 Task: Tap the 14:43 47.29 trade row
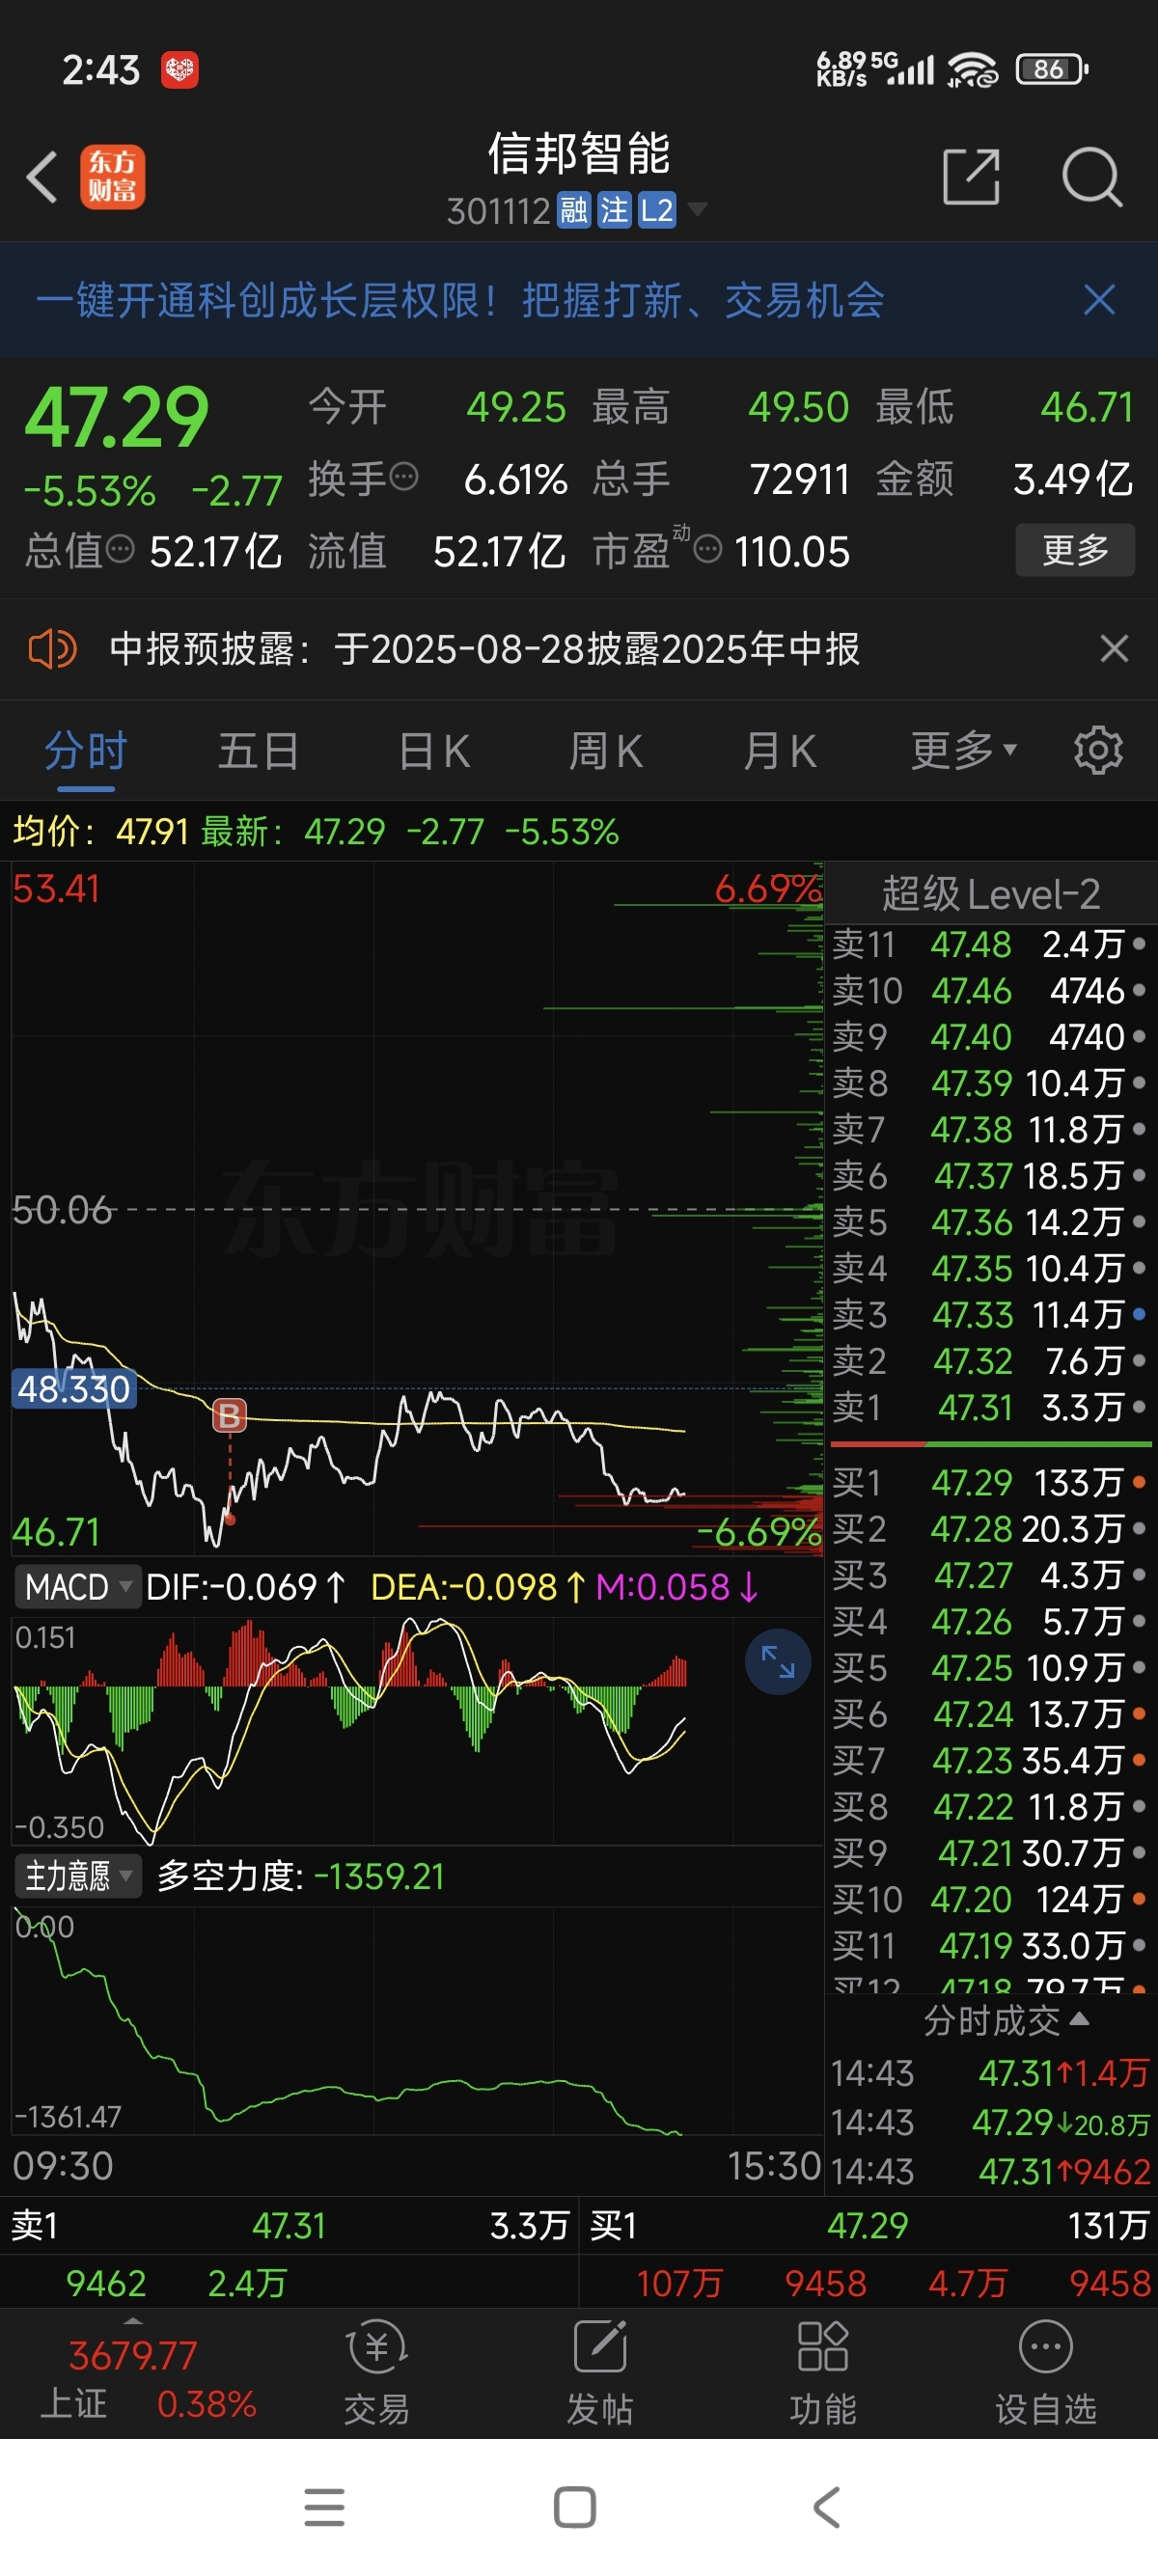990,2122
